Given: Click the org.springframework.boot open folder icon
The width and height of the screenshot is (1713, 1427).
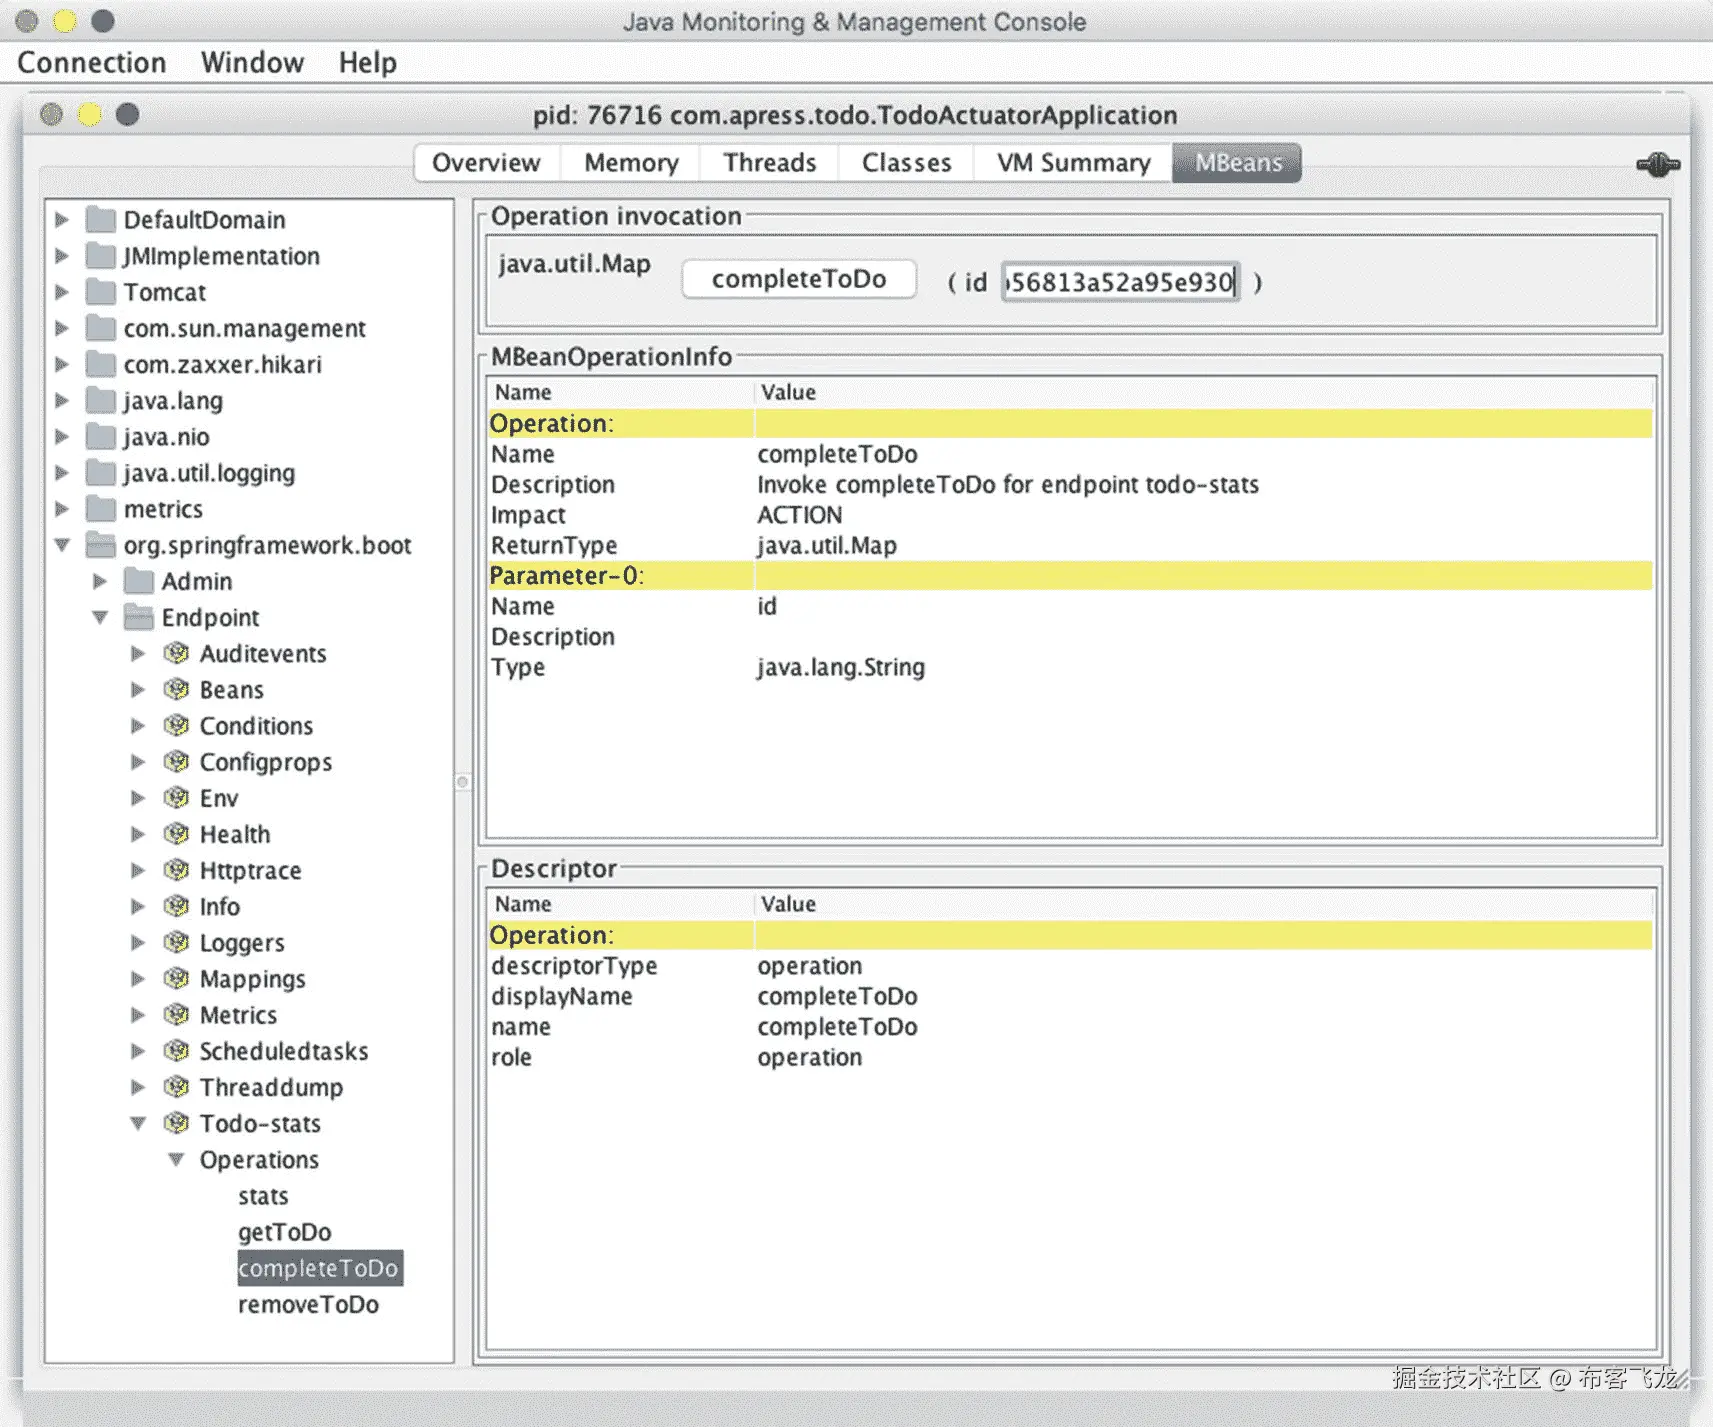Looking at the screenshot, I should pyautogui.click(x=100, y=544).
